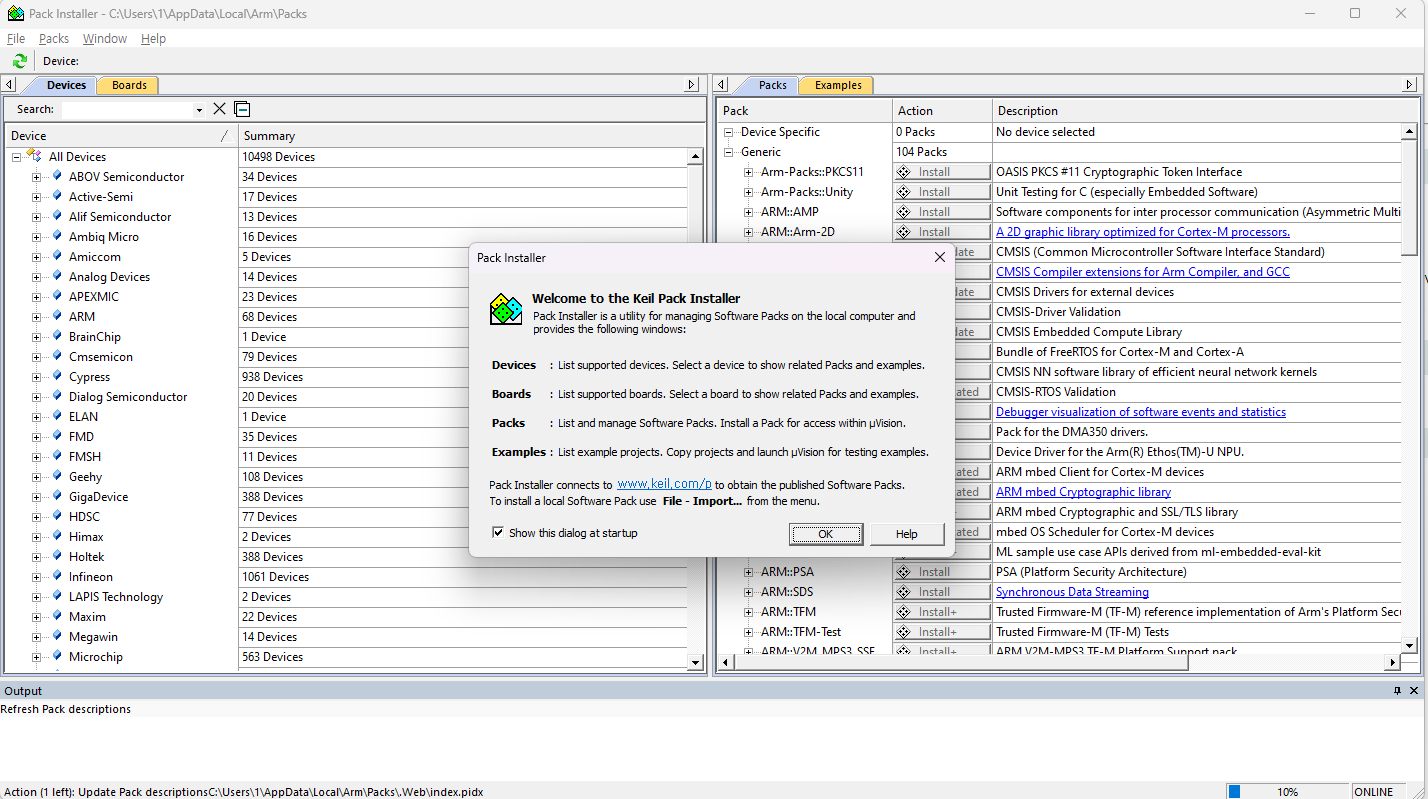The height and width of the screenshot is (799, 1428).
Task: Install the Arm-Packs::Unity pack
Action: click(x=942, y=192)
